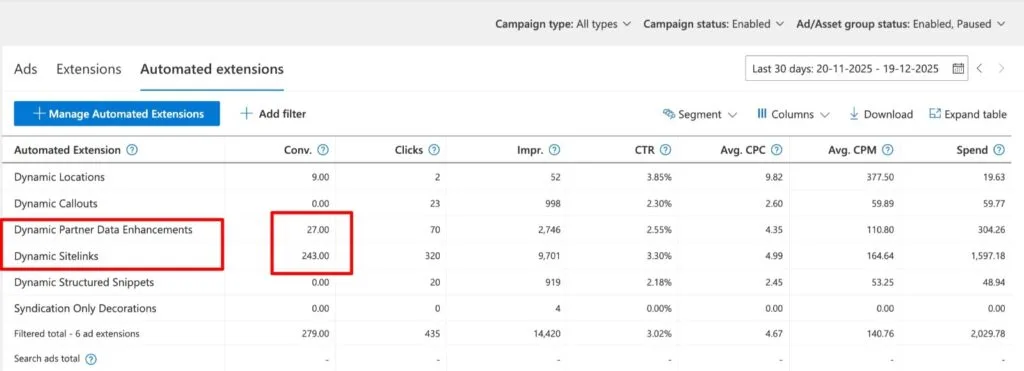Click 3.85% CTR for Dynamic Locations
The image size is (1024, 371).
[x=659, y=177]
